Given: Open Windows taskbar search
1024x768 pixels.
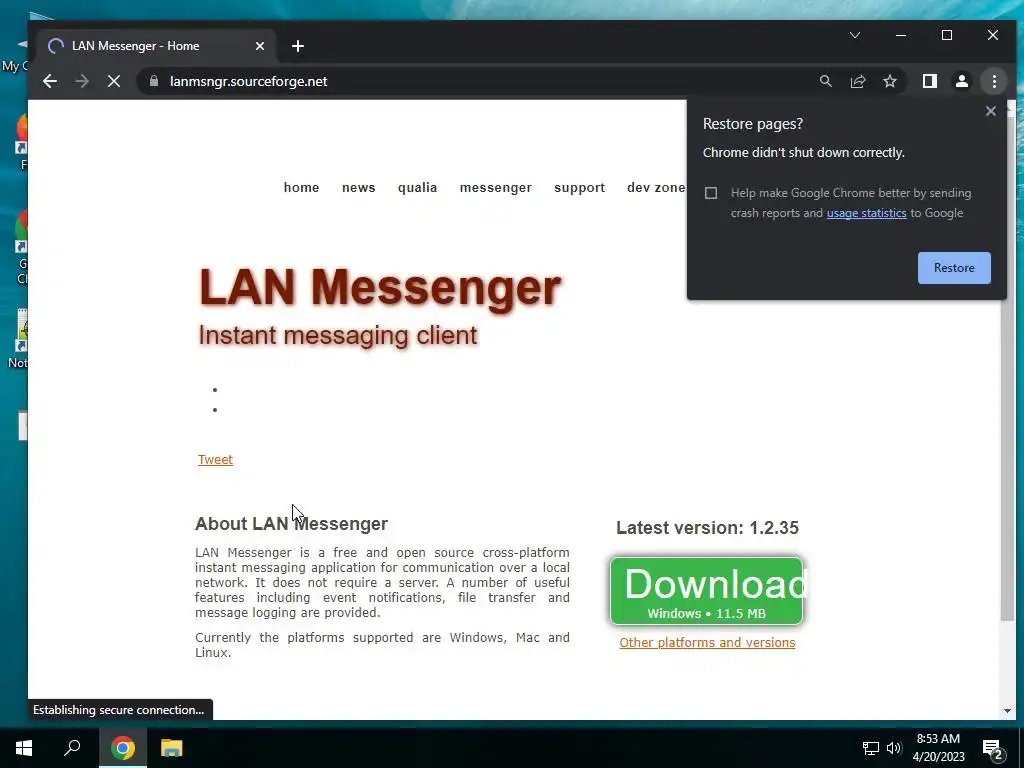Looking at the screenshot, I should [72, 748].
